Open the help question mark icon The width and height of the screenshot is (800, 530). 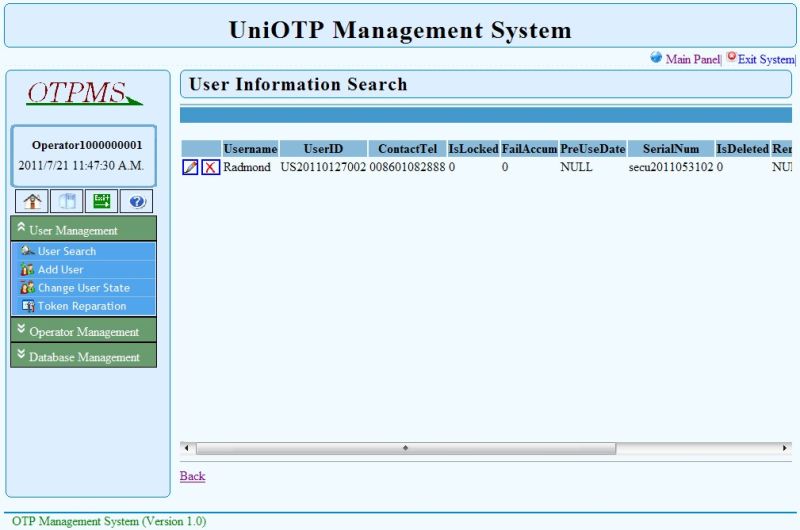(136, 201)
